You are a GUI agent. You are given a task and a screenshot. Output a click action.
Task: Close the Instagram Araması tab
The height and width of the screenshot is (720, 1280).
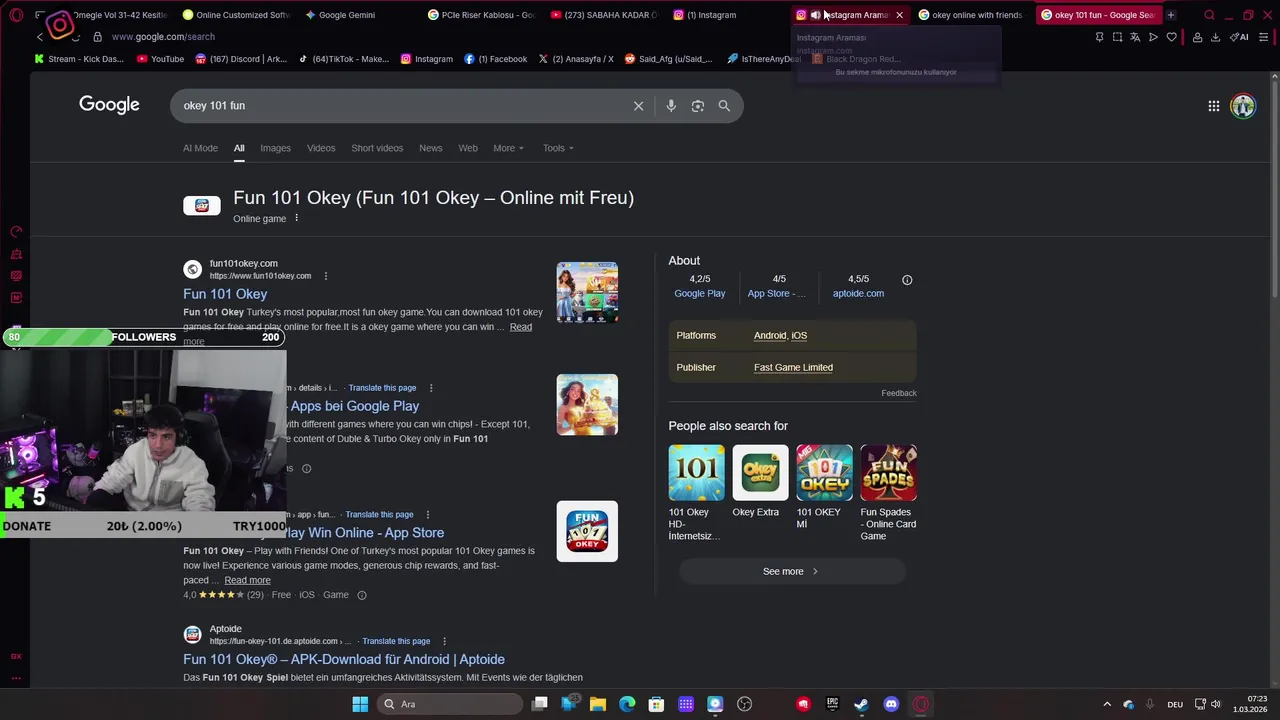point(899,15)
